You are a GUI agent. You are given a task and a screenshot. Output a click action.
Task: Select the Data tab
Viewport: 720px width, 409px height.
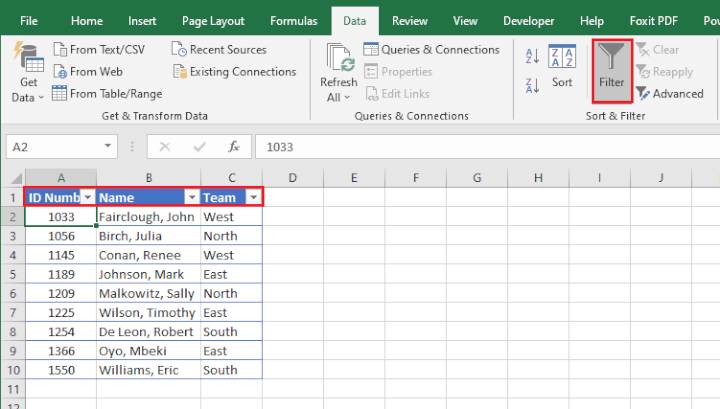click(x=354, y=21)
